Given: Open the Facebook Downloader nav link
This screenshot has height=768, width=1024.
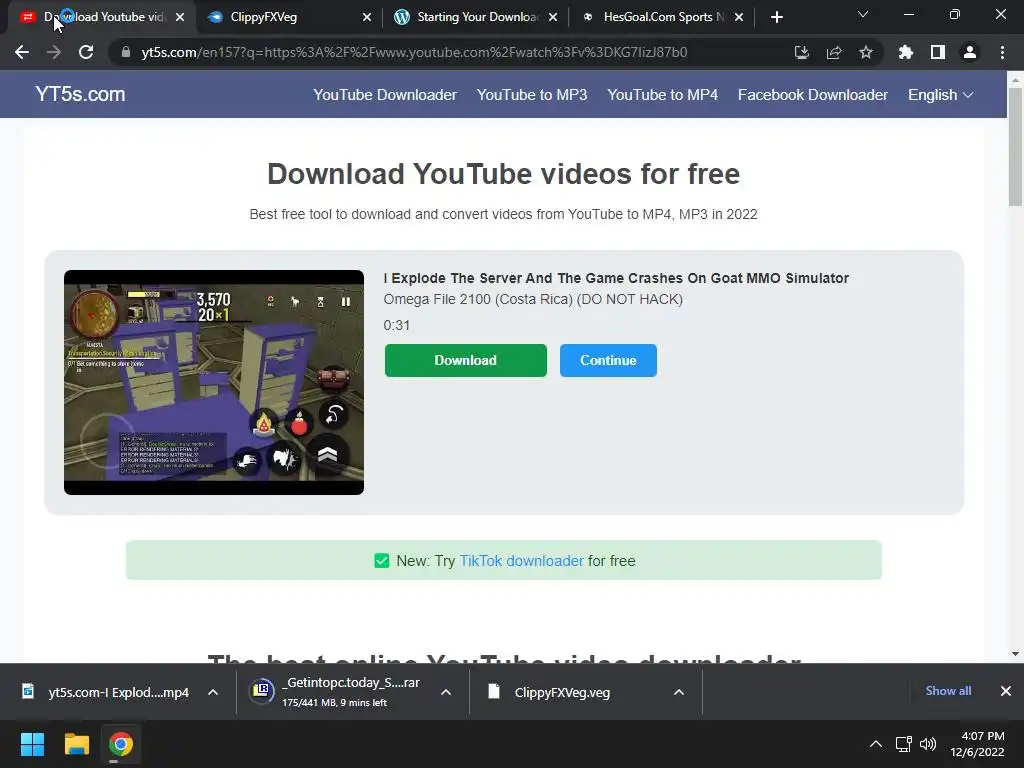Looking at the screenshot, I should pyautogui.click(x=812, y=95).
